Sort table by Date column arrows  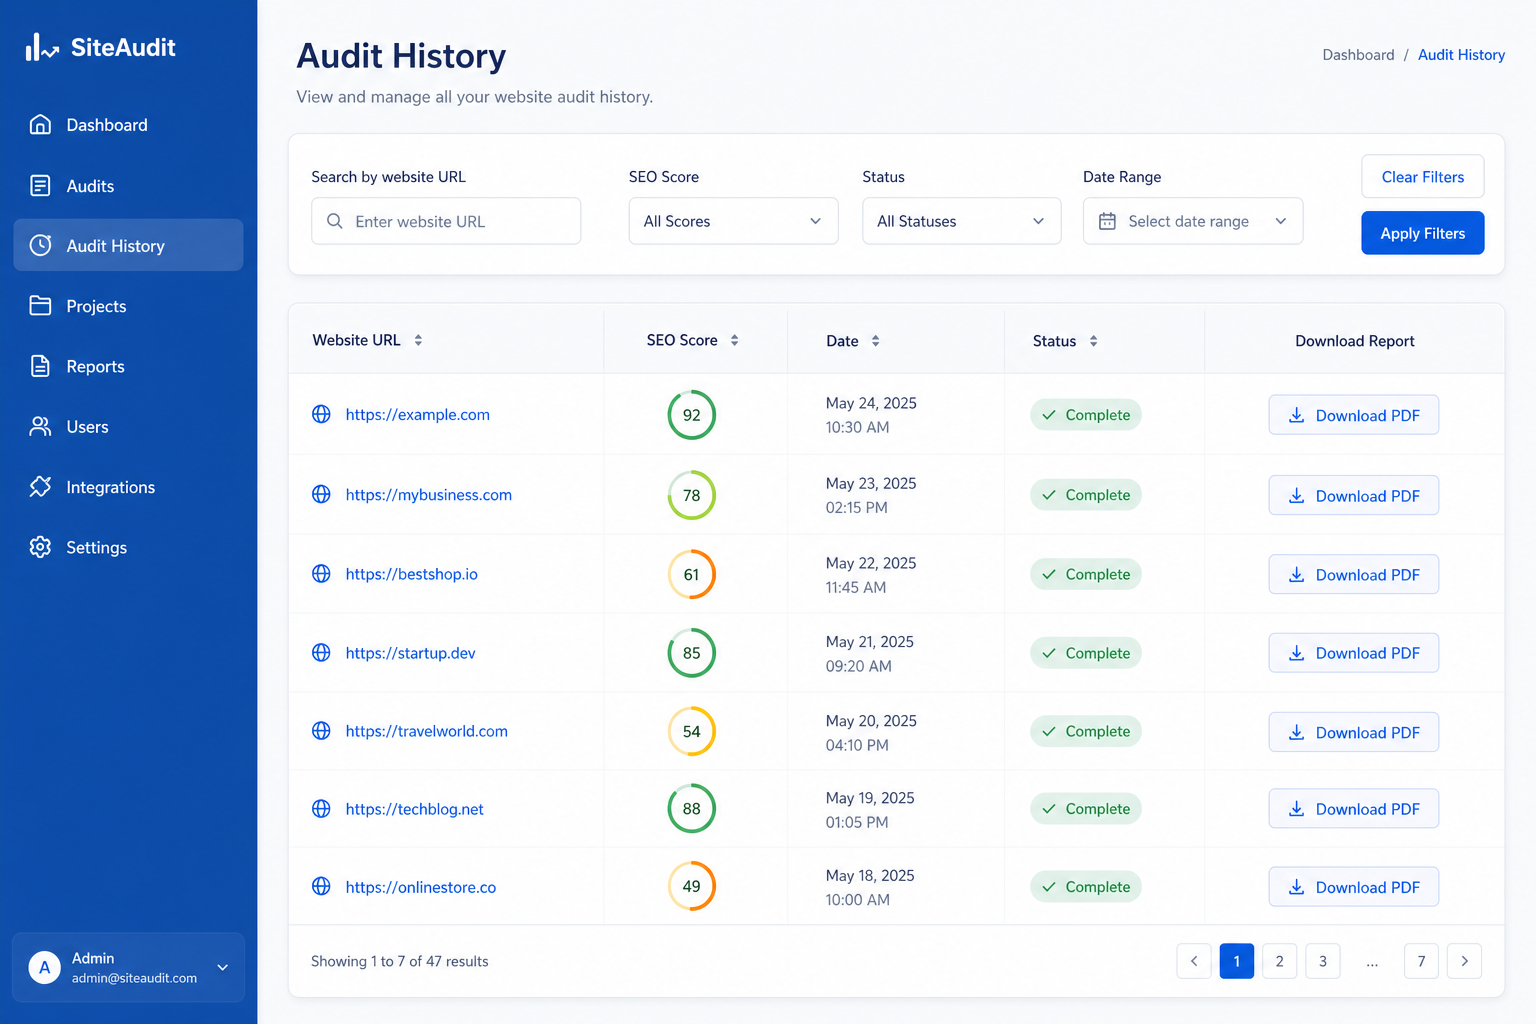click(x=876, y=341)
